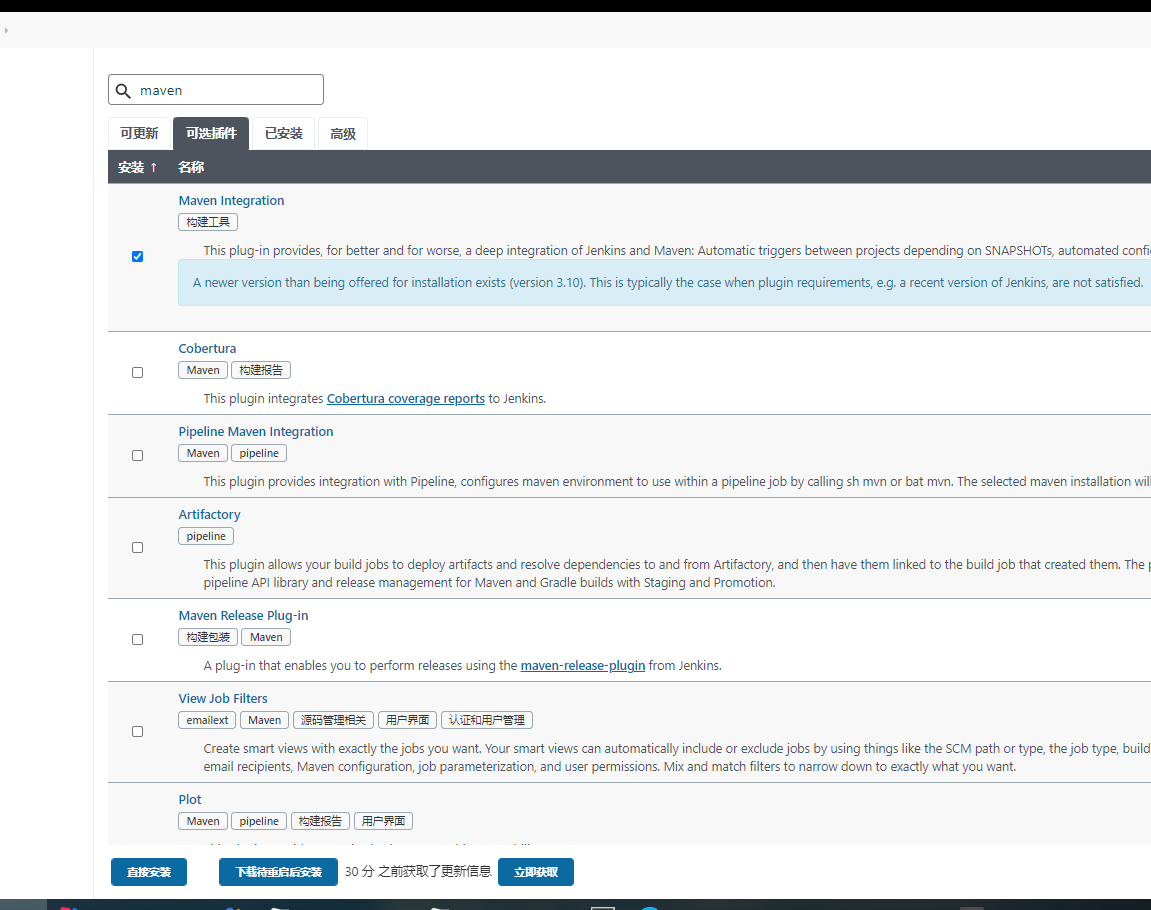Uncheck the Maven Integration plugin checkbox
The height and width of the screenshot is (910, 1151).
[x=137, y=256]
